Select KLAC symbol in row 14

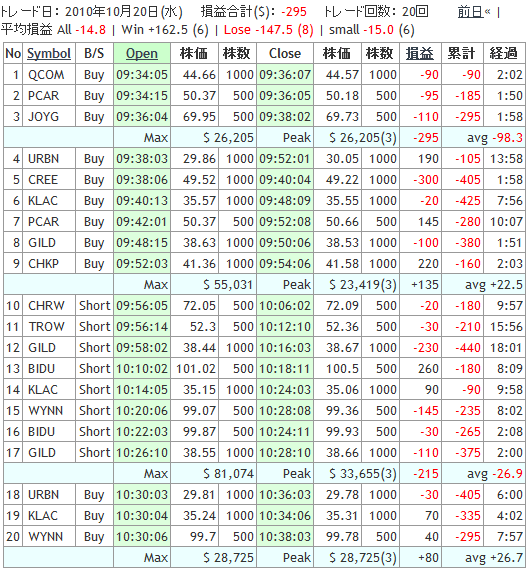(43, 390)
